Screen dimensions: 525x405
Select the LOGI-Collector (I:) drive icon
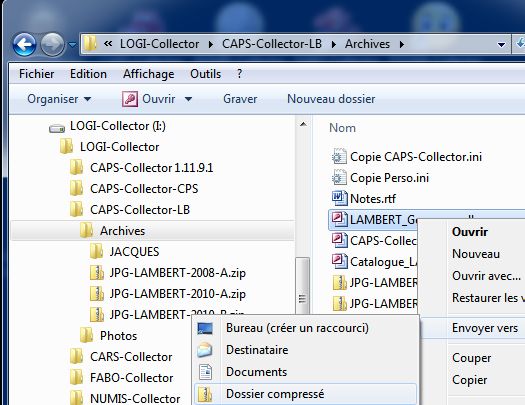57,128
